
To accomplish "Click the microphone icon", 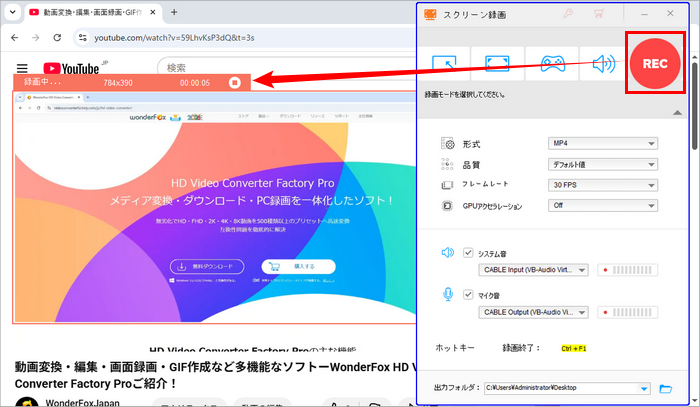I will 448,294.
